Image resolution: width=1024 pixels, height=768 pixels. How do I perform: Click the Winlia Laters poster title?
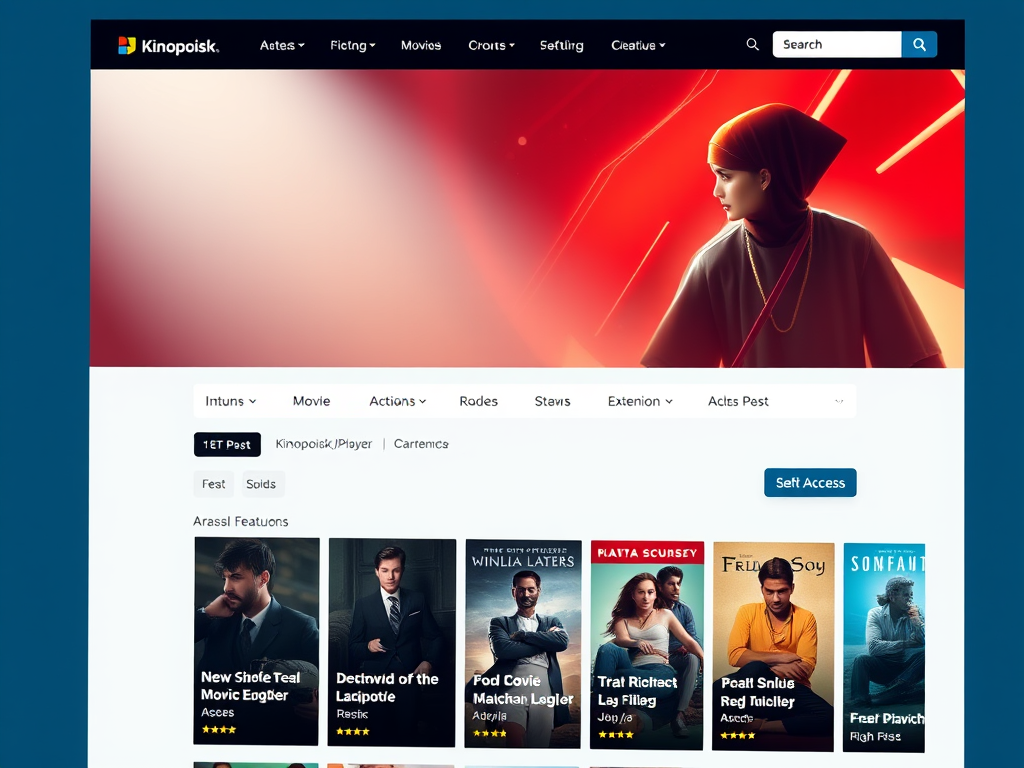point(523,561)
